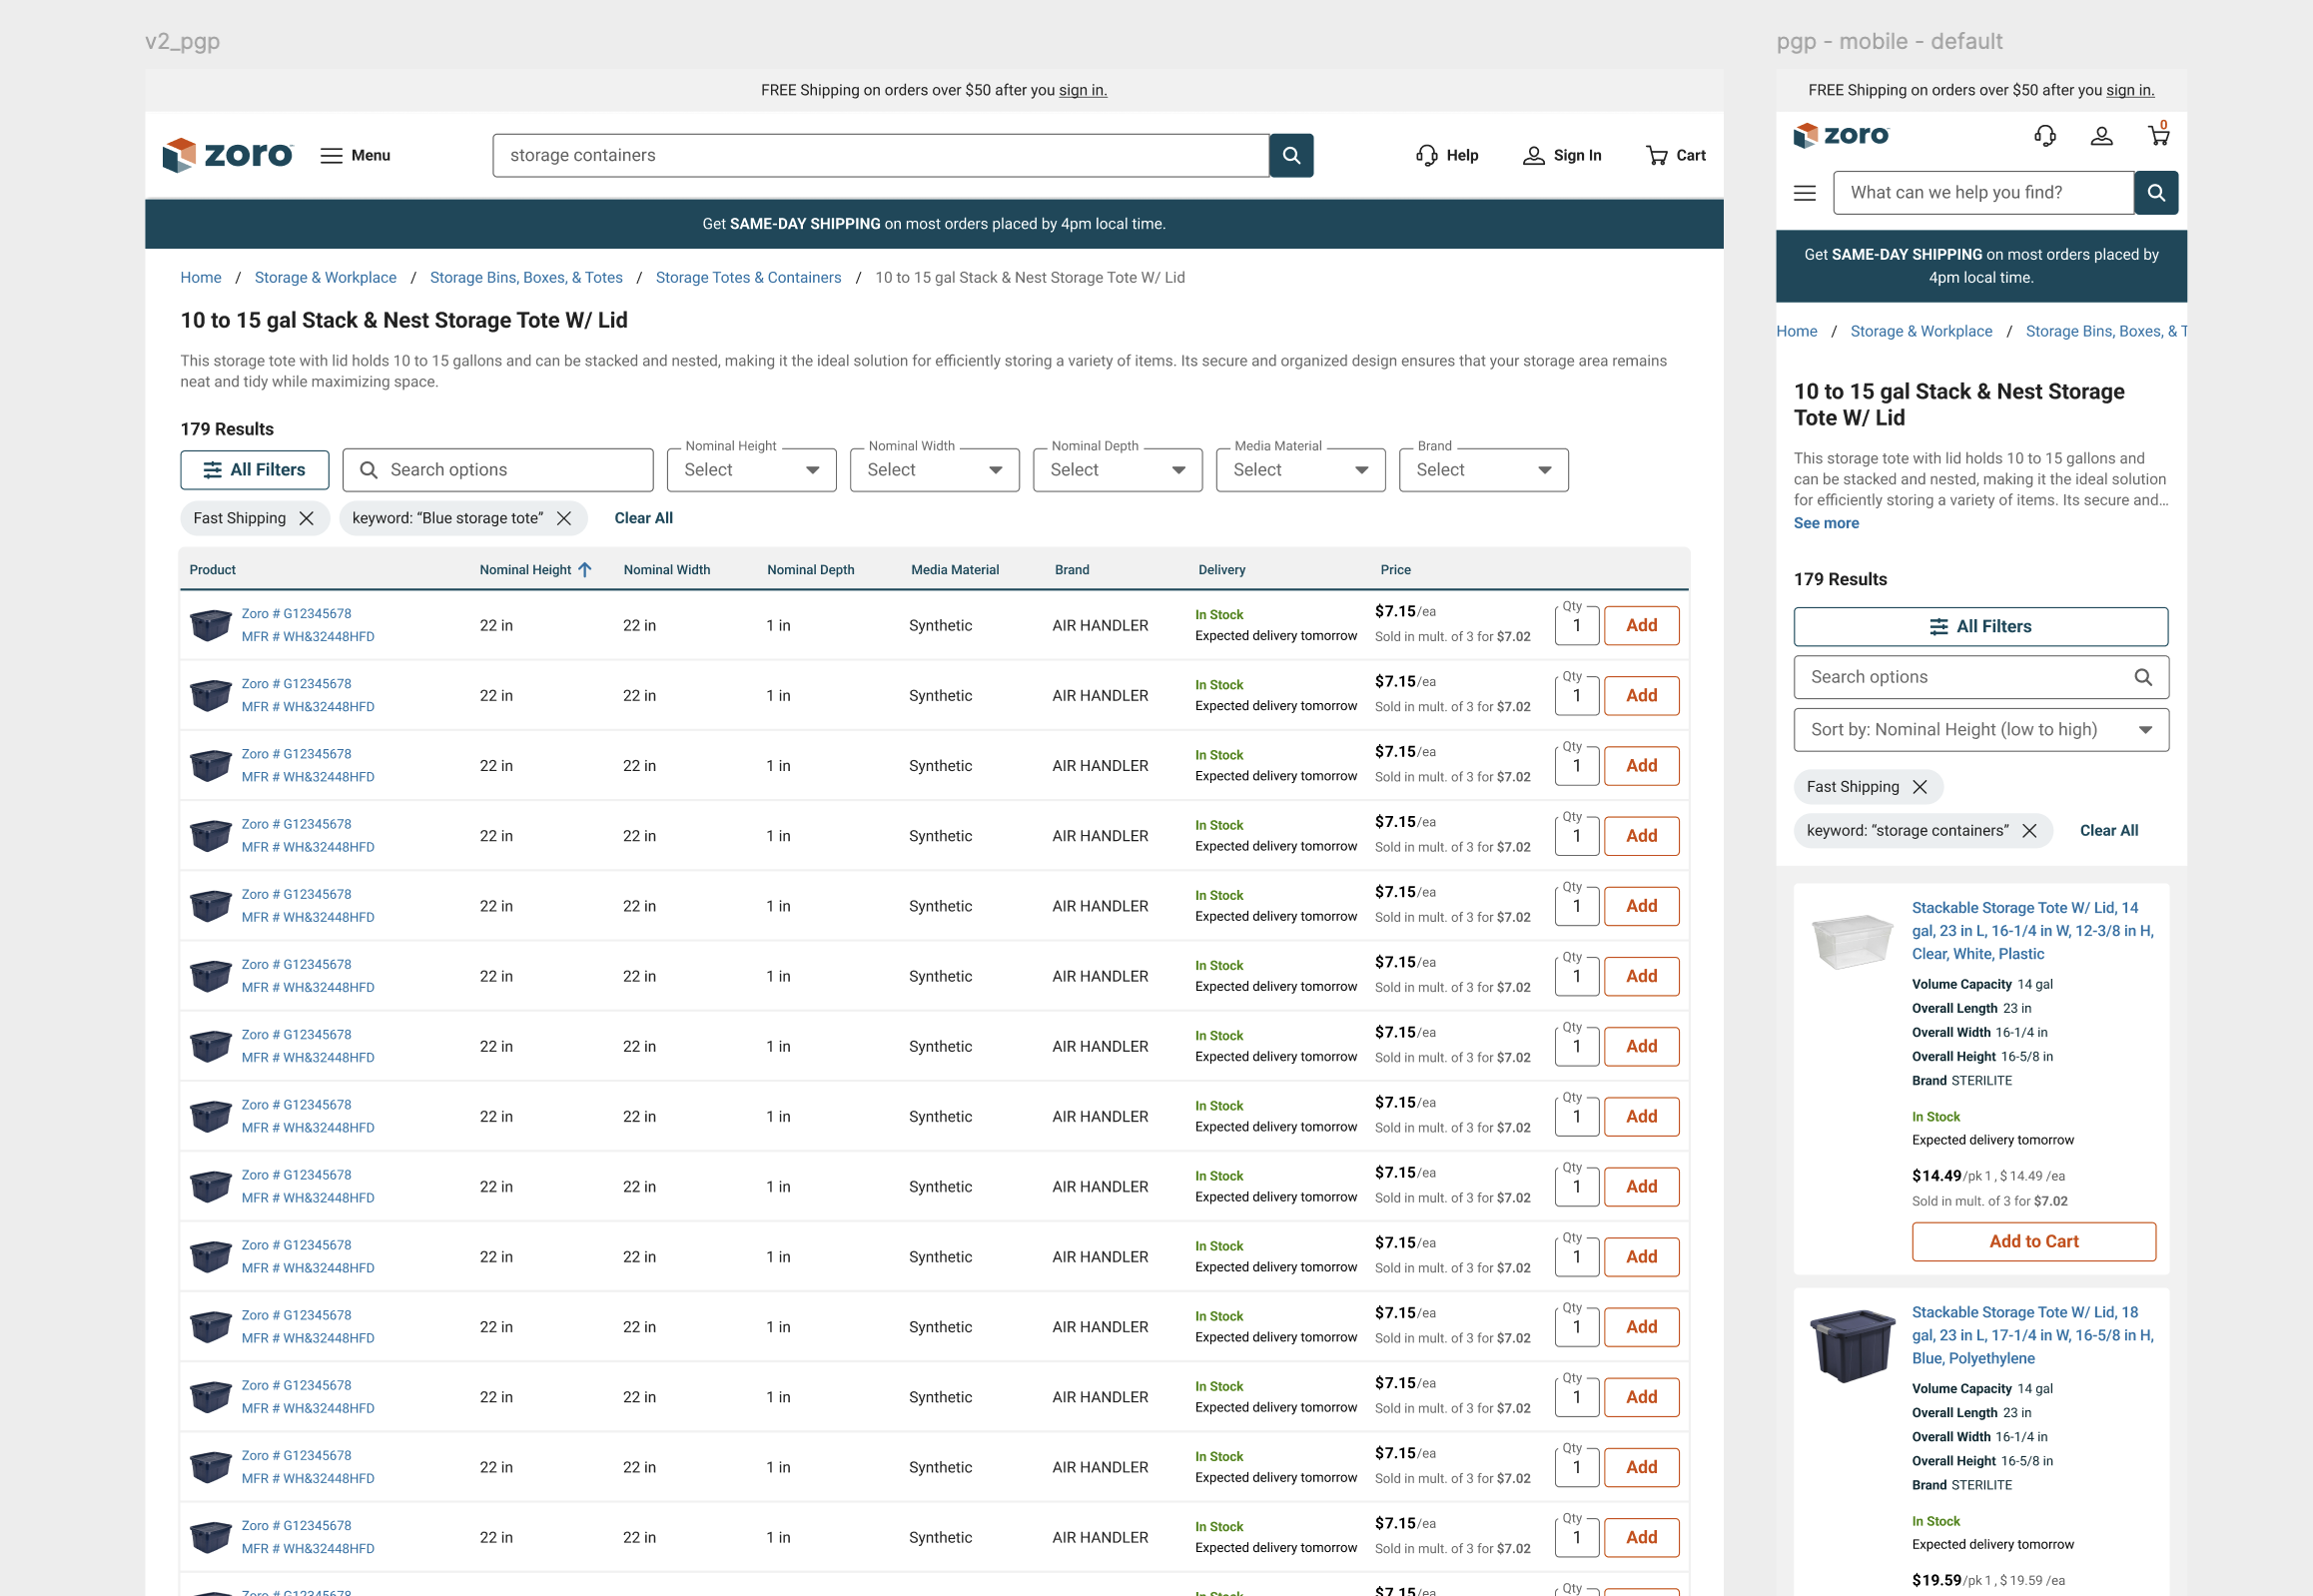Click desktop search magnifier button
The height and width of the screenshot is (1596, 2313).
1290,155
